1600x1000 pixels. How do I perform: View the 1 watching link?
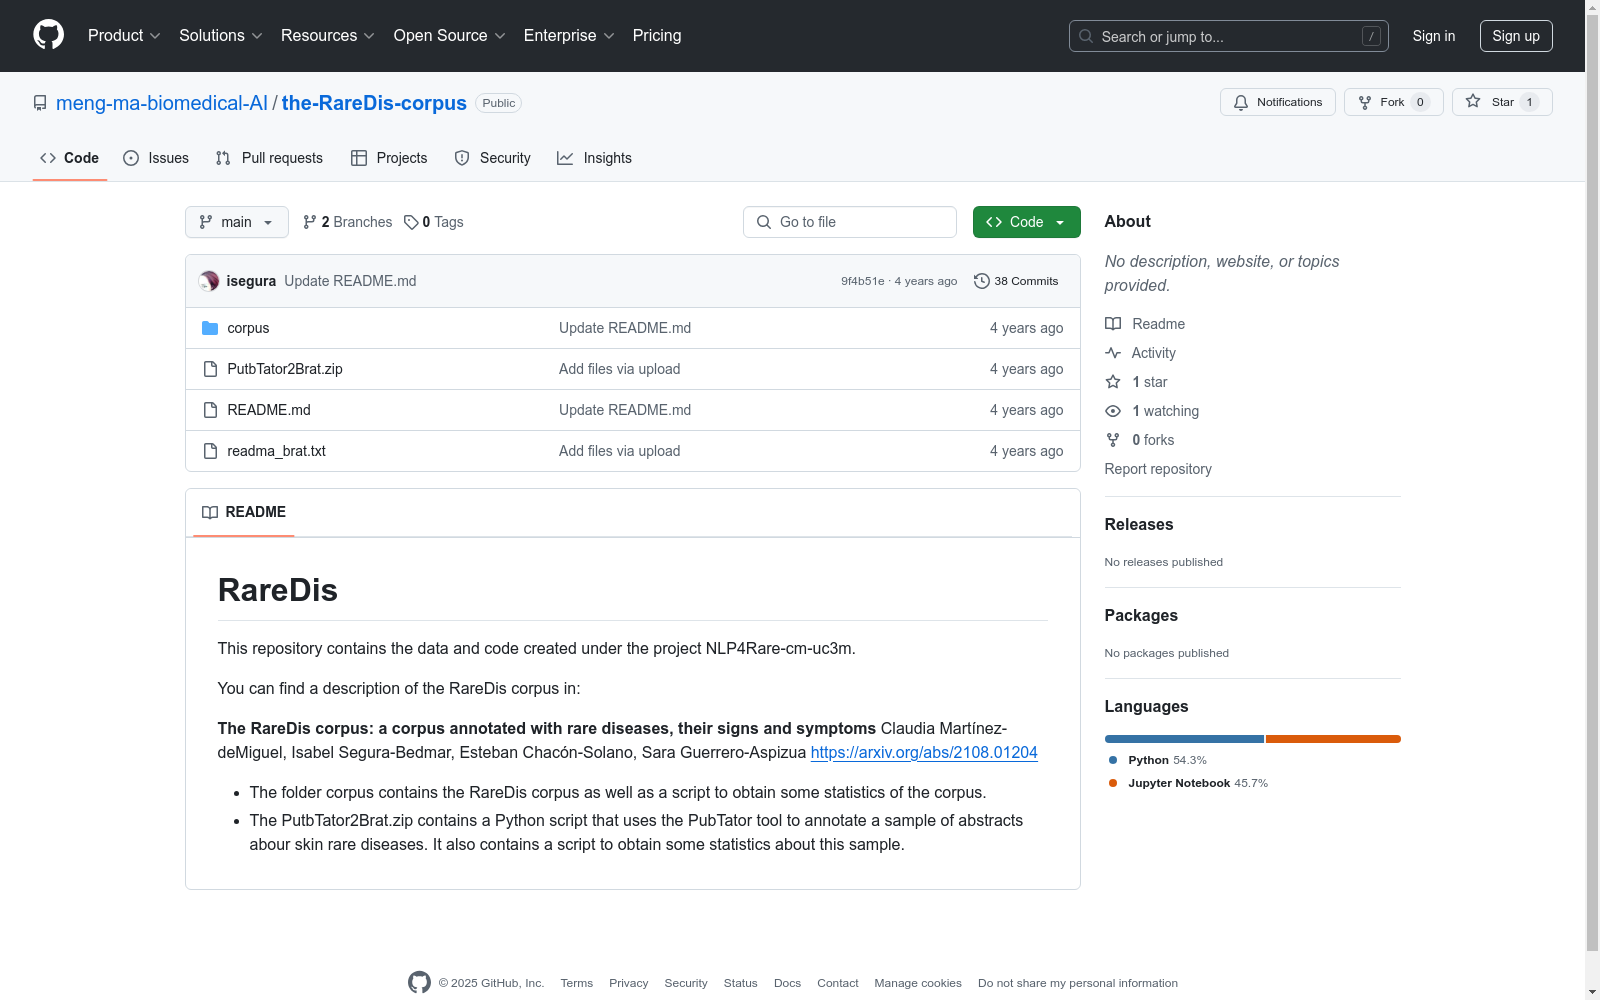click(1152, 411)
